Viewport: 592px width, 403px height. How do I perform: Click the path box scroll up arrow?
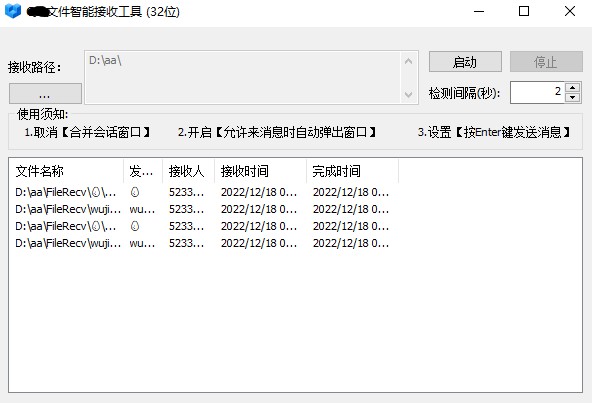(x=408, y=61)
